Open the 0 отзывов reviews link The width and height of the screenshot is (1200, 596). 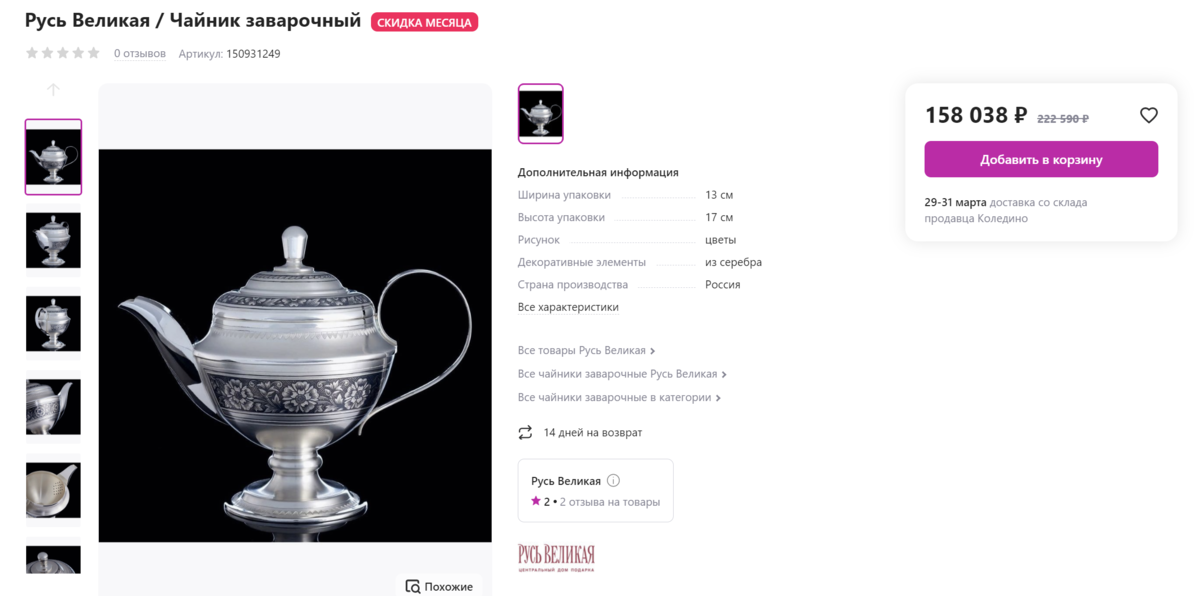pyautogui.click(x=140, y=54)
